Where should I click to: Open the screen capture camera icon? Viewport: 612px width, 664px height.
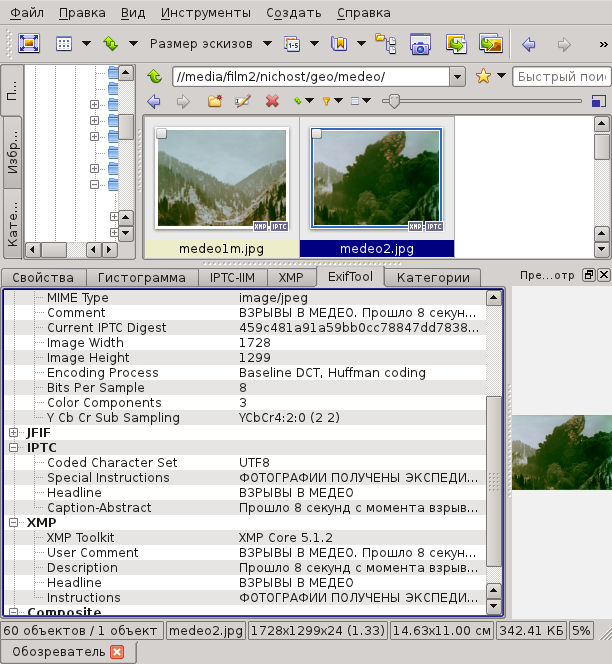[x=420, y=44]
